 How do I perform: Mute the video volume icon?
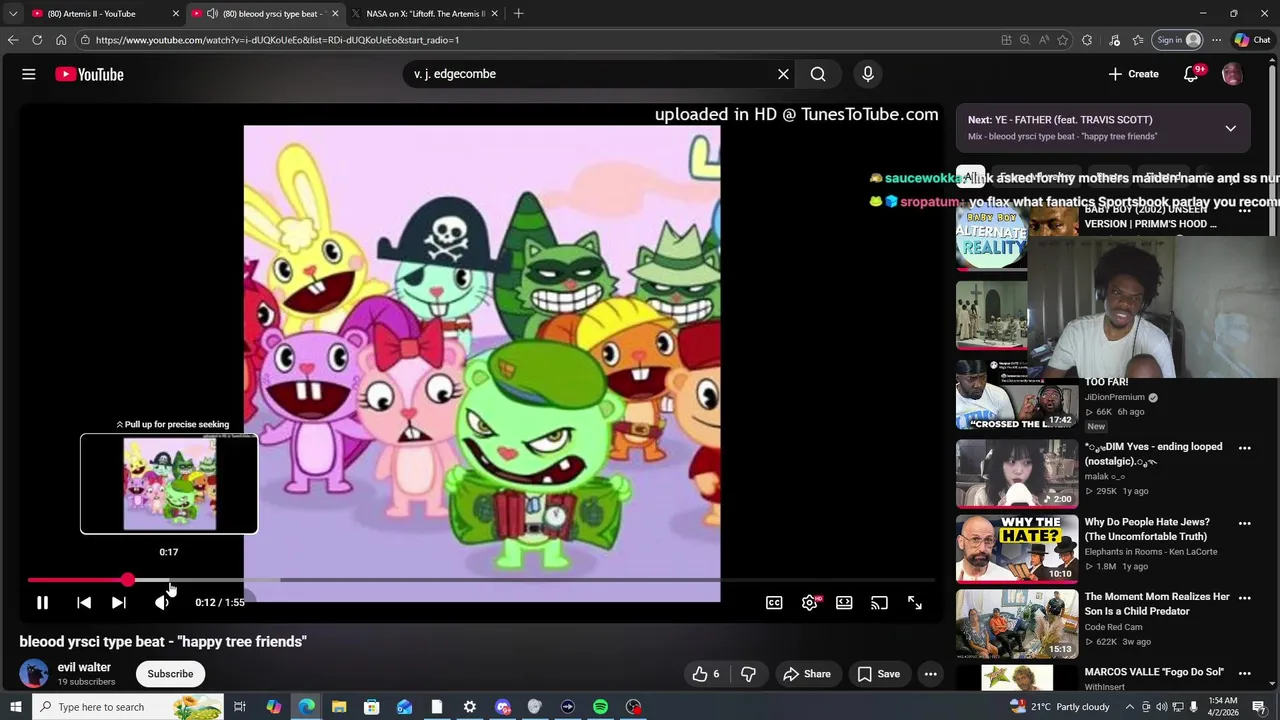[x=162, y=603]
